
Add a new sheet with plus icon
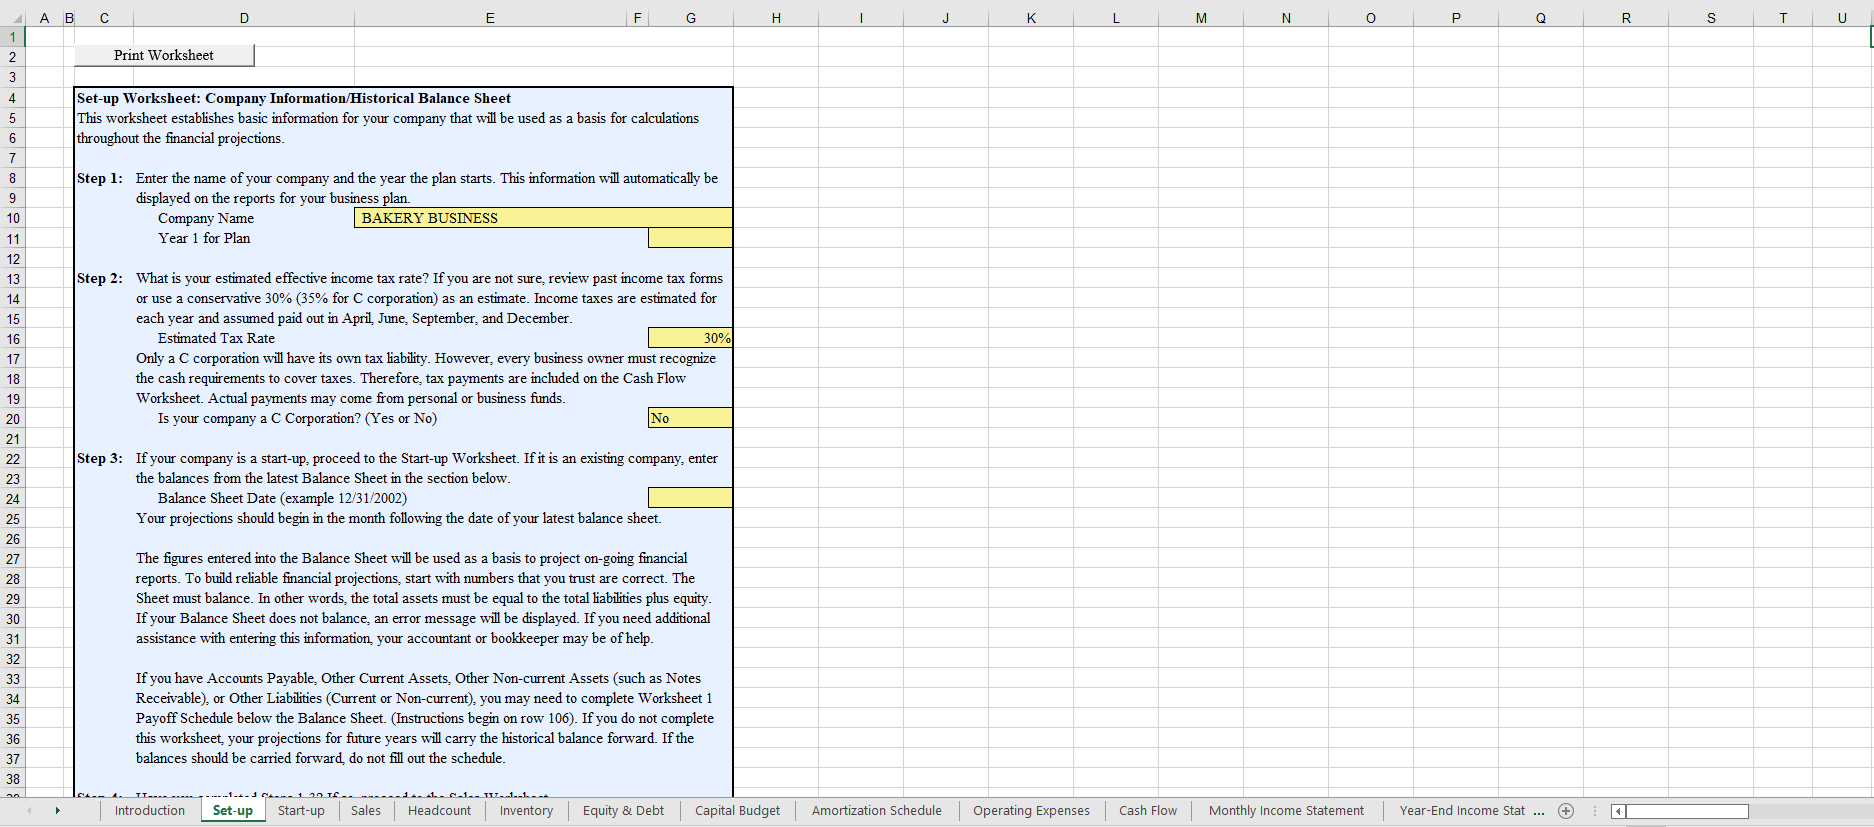pos(1566,811)
